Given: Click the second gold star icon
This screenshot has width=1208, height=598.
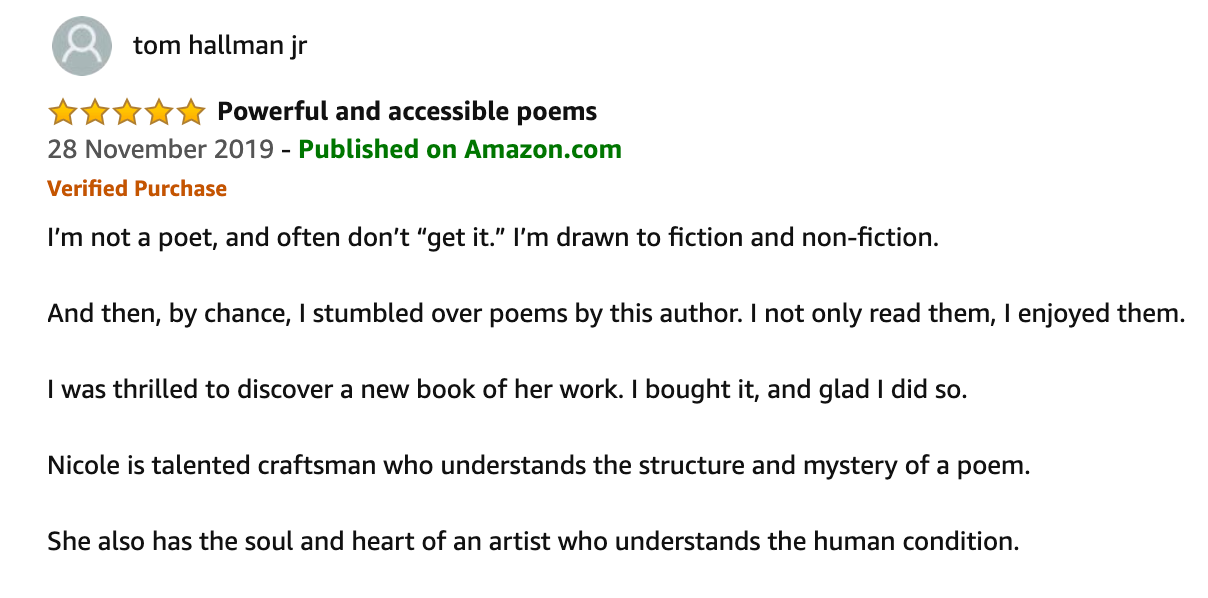Looking at the screenshot, I should (x=94, y=112).
